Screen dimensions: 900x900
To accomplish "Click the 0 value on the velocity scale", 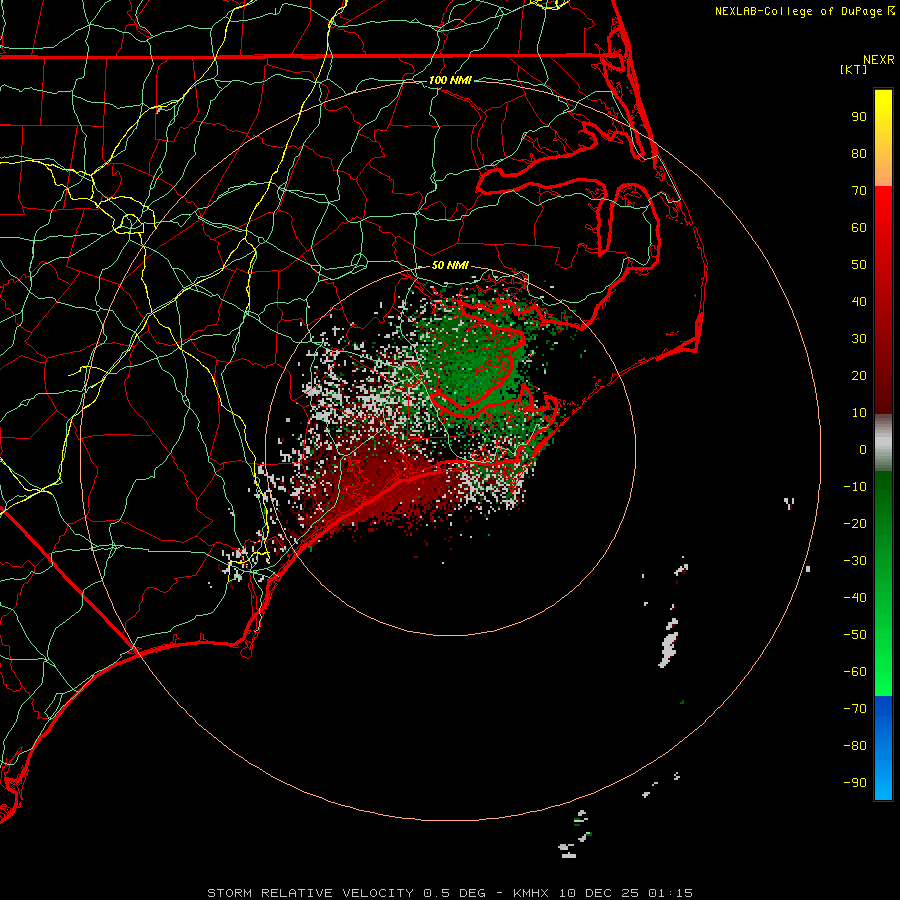I will coord(863,449).
